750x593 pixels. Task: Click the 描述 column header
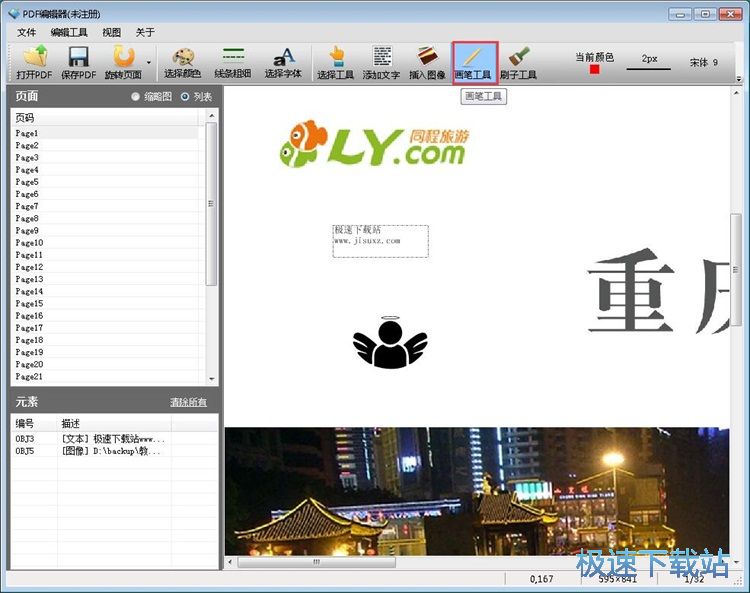click(114, 423)
